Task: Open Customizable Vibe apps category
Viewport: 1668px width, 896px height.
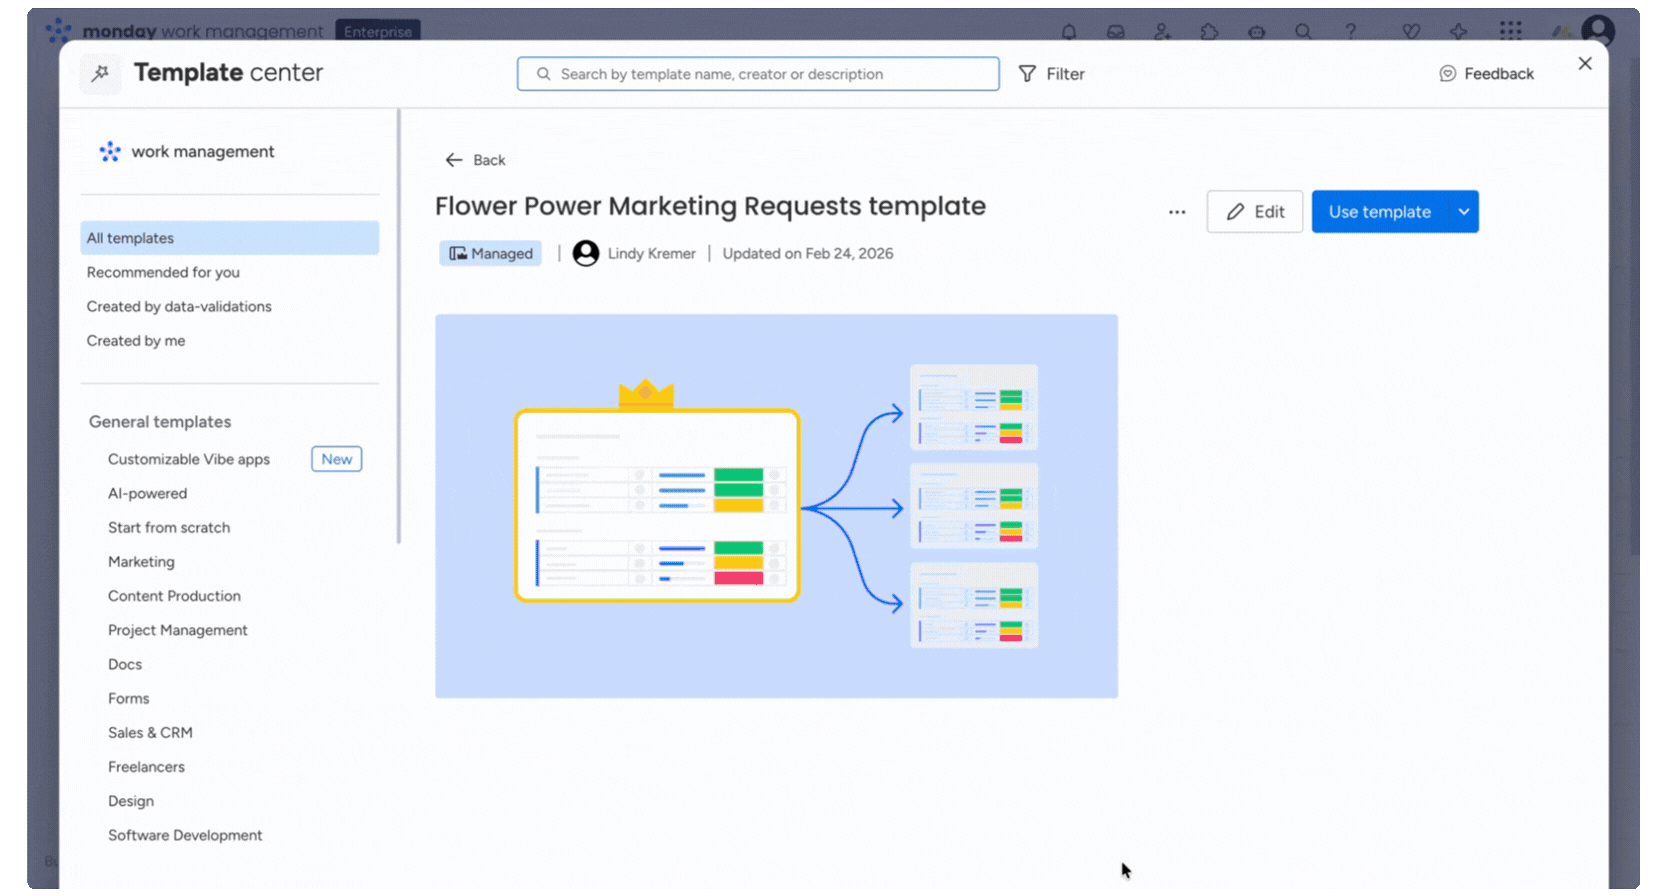Action: [x=189, y=459]
